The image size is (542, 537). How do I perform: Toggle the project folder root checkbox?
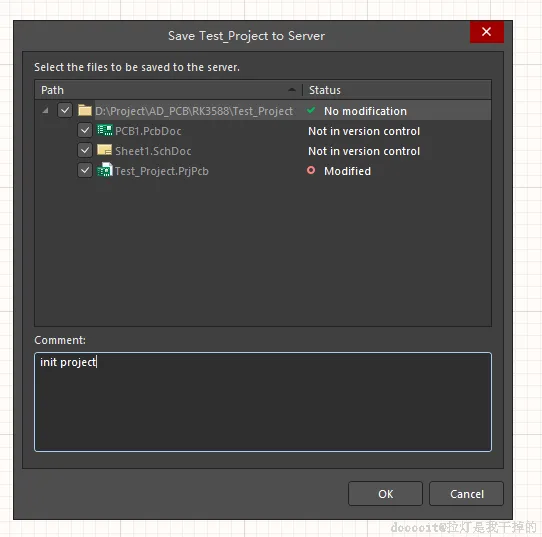point(65,111)
